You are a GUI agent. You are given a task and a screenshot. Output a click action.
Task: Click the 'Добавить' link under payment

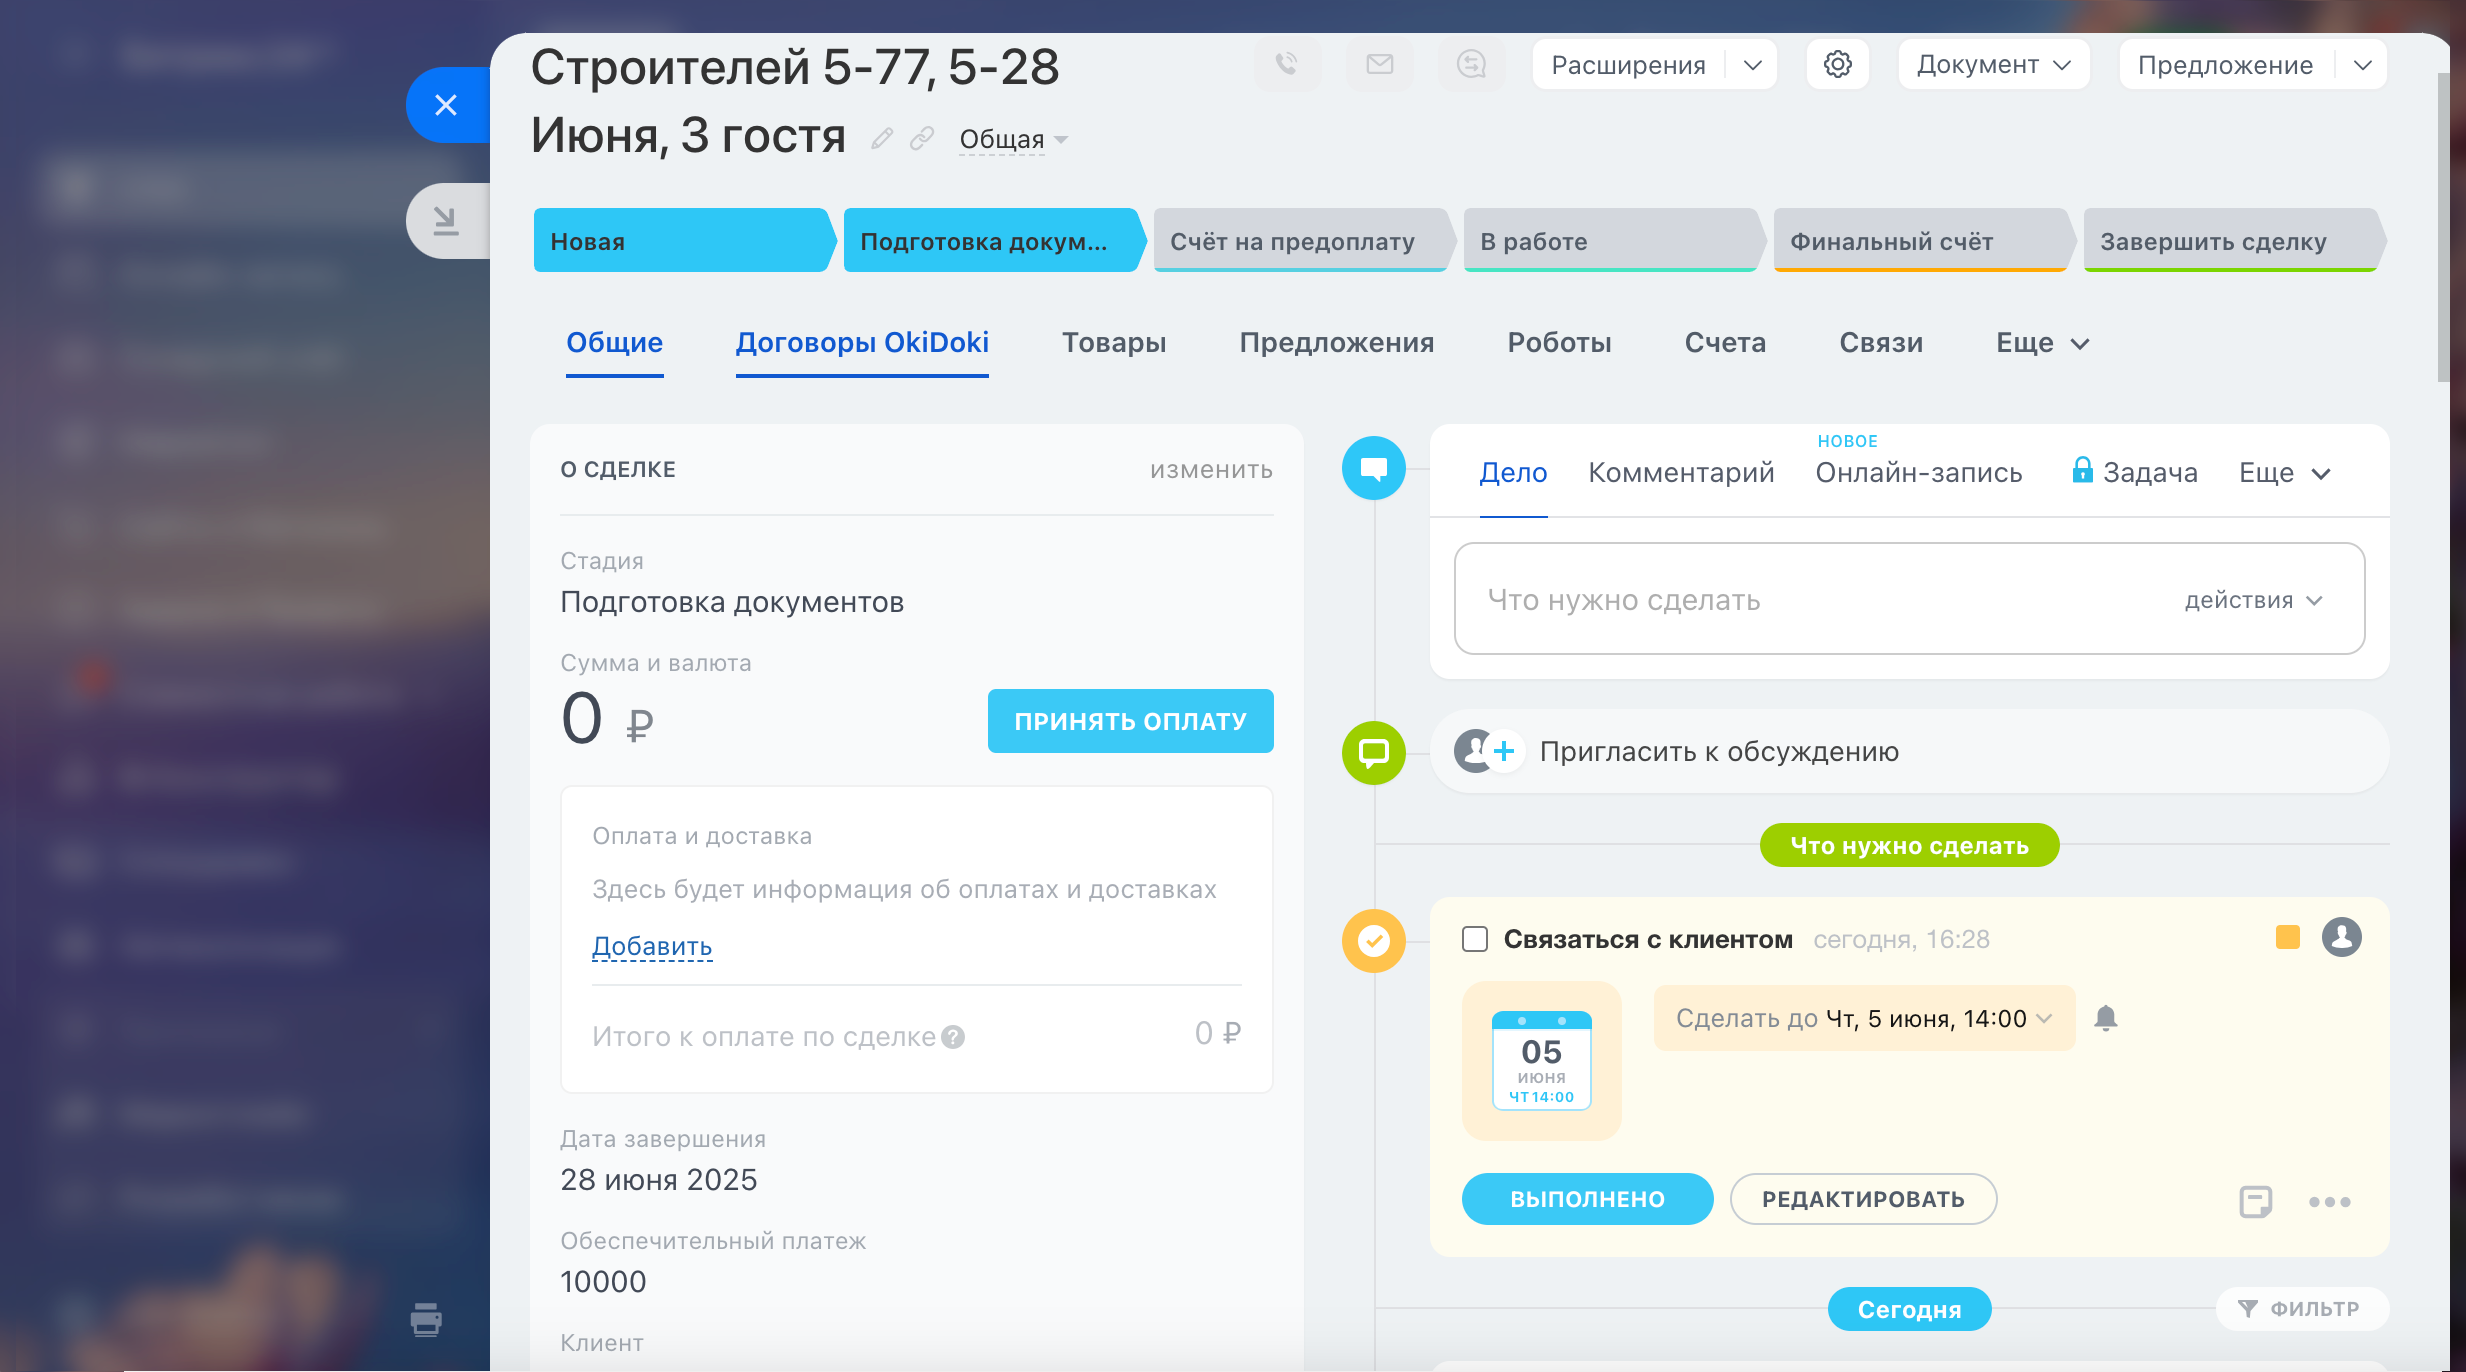(x=652, y=945)
